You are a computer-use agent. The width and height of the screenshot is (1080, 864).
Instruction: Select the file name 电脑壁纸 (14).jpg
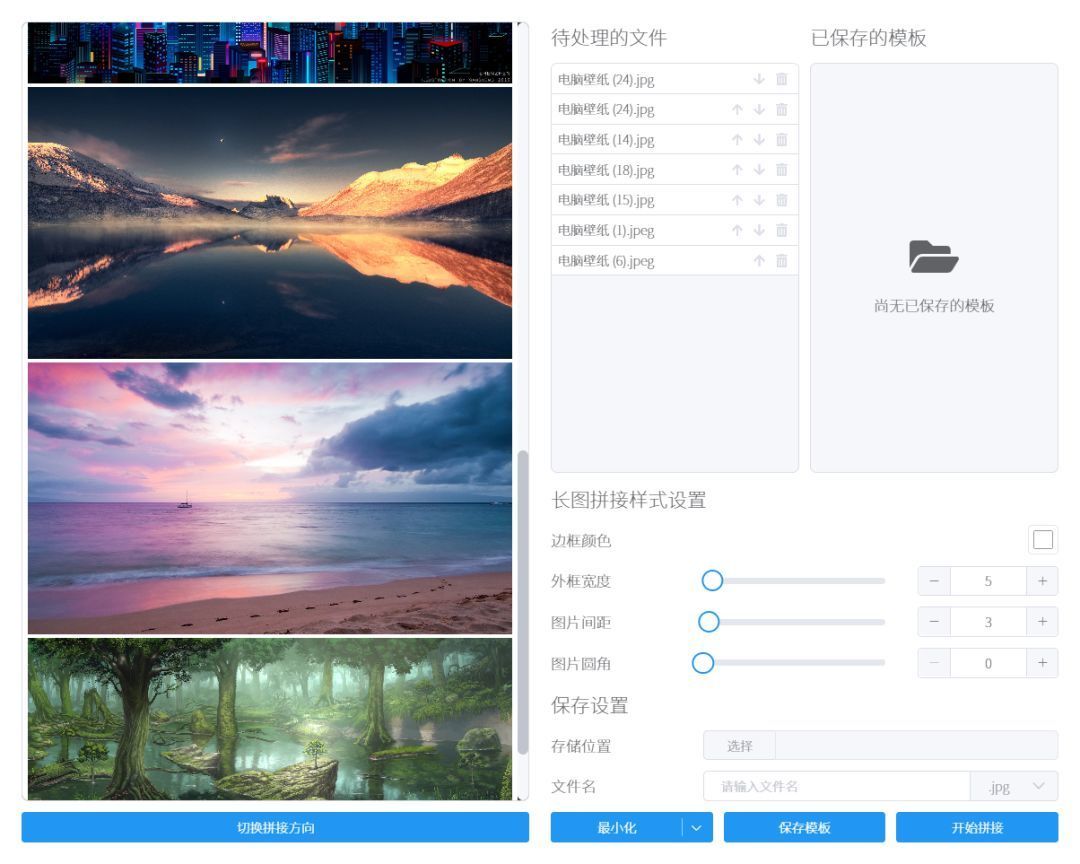(606, 140)
